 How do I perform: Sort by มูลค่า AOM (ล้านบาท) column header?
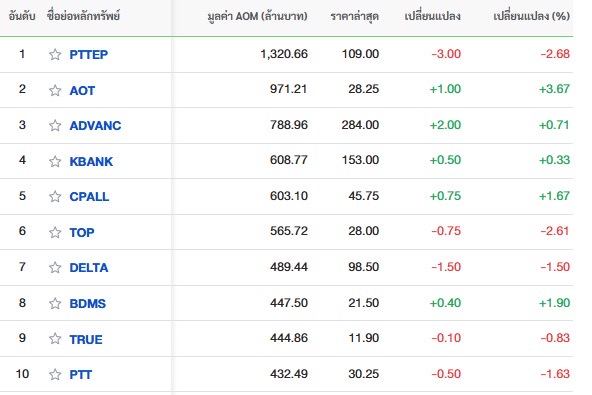point(257,16)
